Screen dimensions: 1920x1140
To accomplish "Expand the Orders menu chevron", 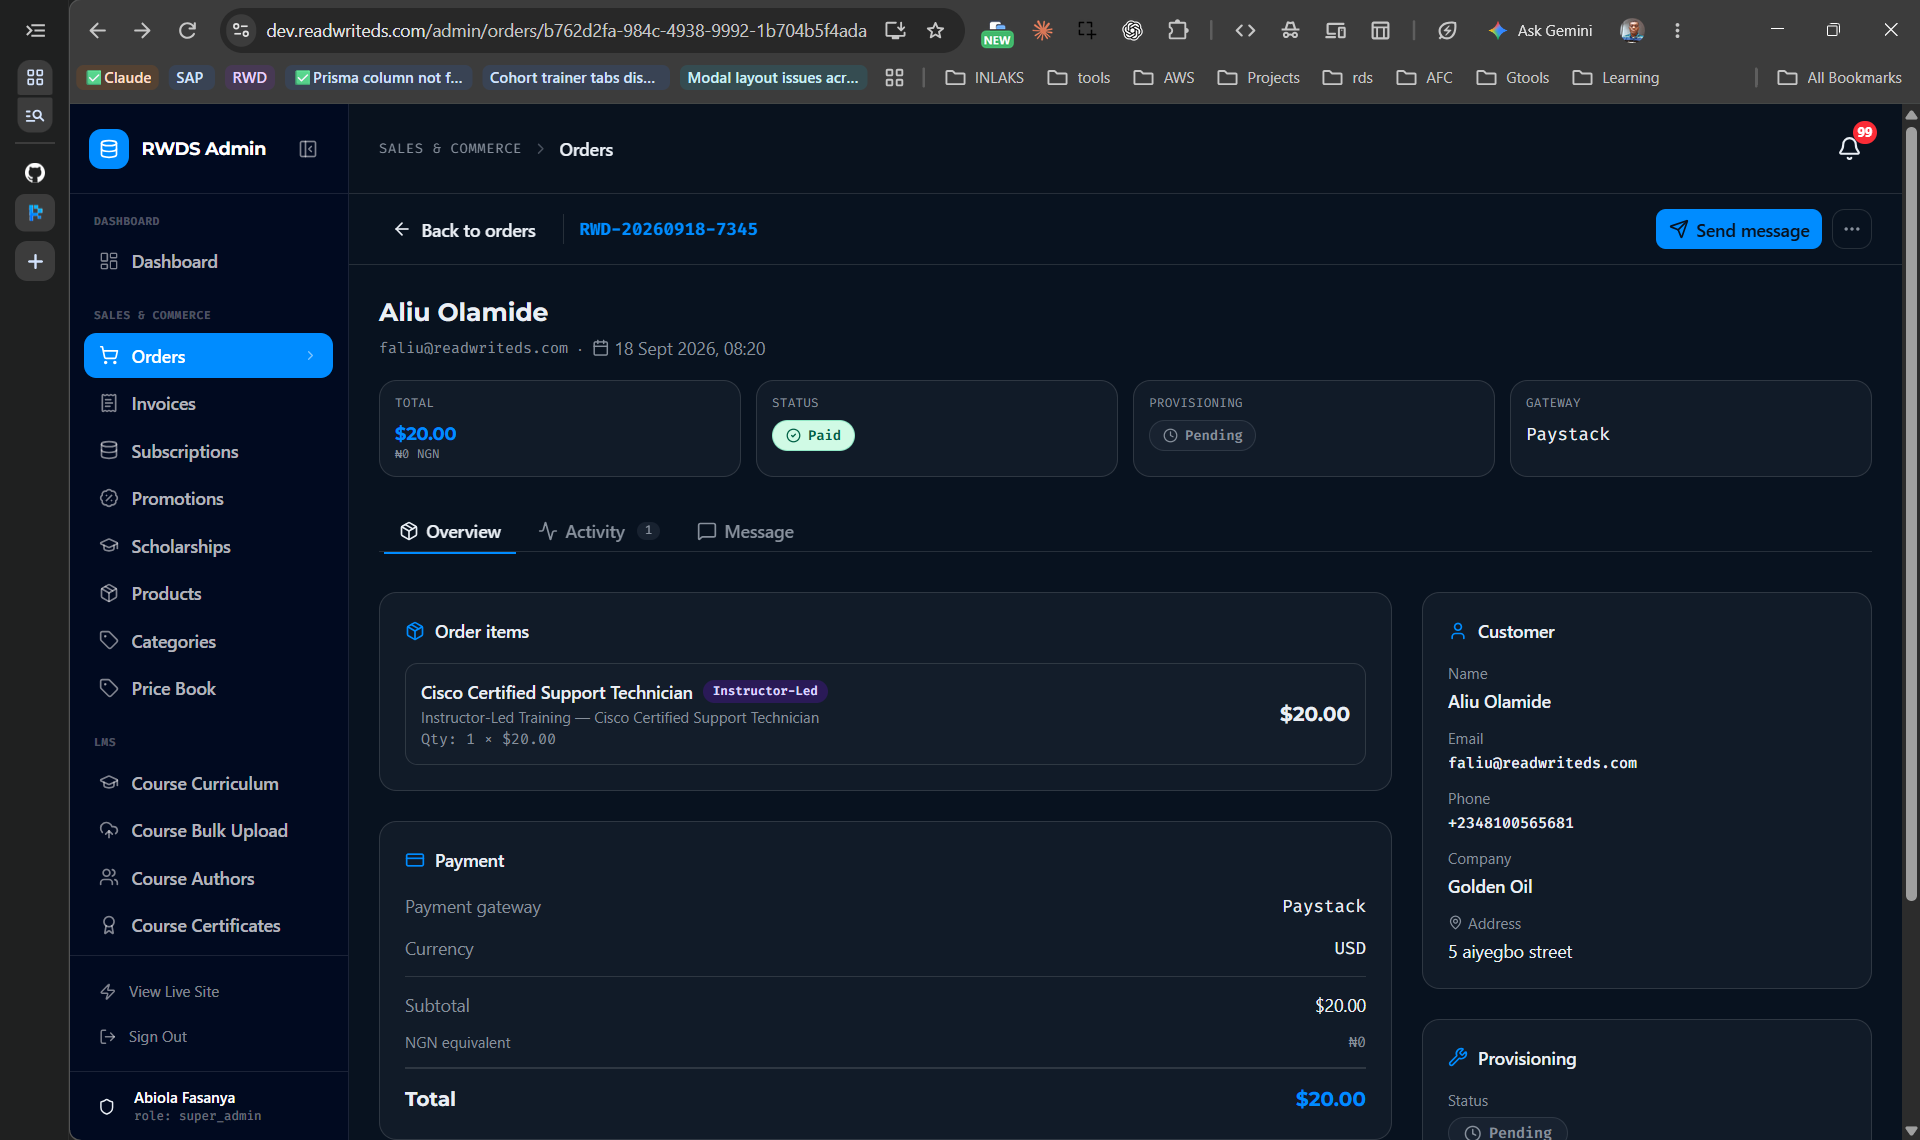I will (x=310, y=356).
